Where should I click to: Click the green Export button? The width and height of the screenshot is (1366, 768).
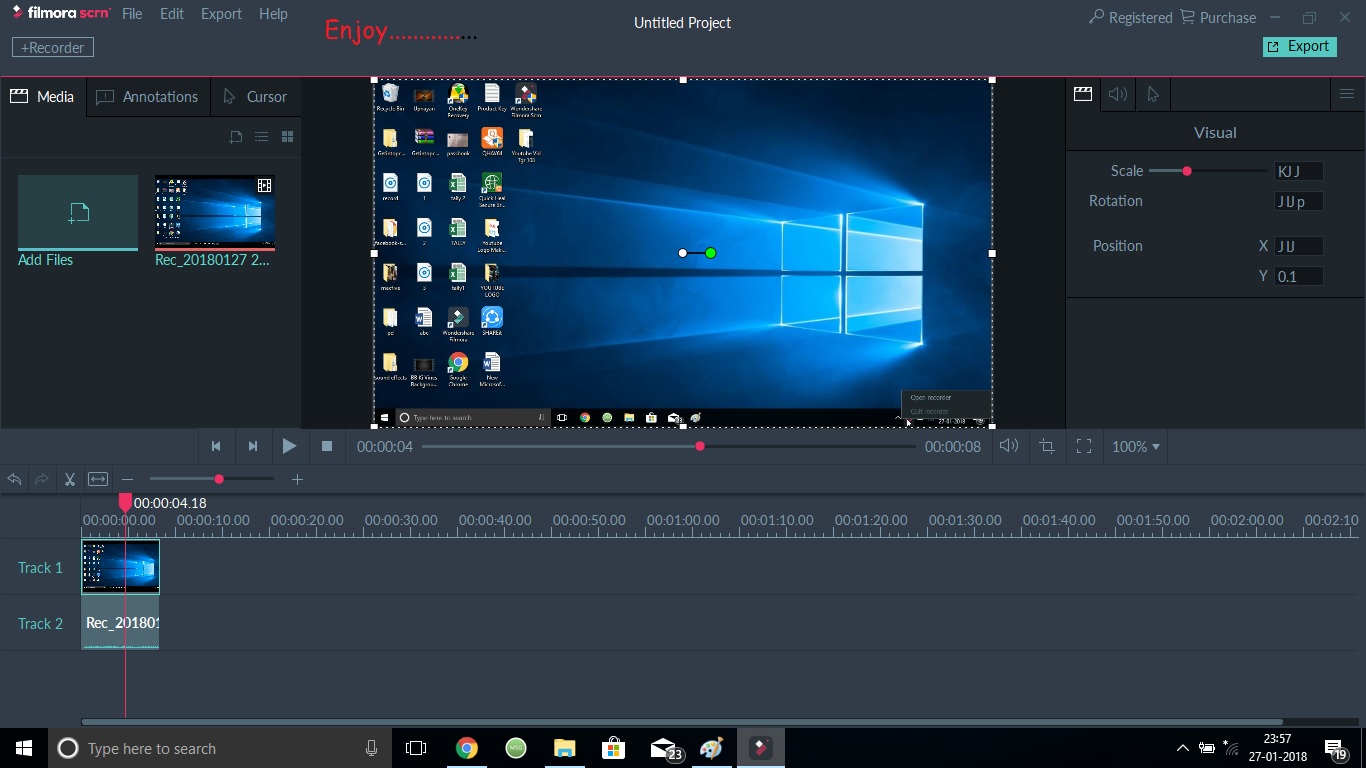[1300, 46]
